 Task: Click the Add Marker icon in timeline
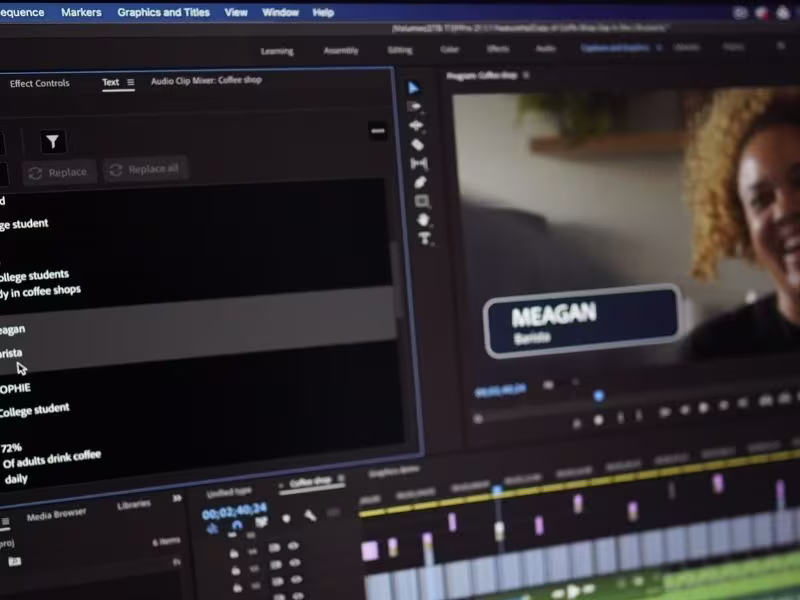pyautogui.click(x=286, y=519)
